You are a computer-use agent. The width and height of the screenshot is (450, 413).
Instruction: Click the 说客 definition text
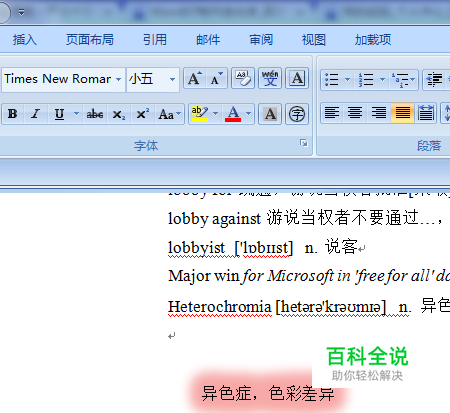point(341,247)
